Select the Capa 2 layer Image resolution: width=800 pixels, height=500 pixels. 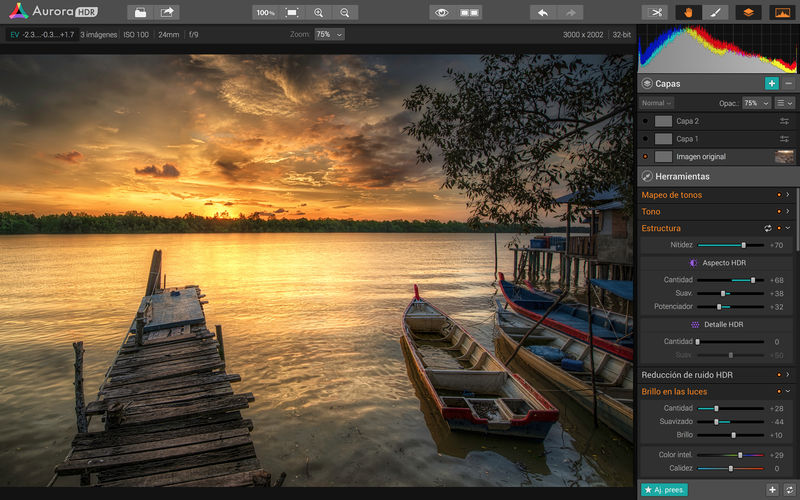(x=717, y=121)
